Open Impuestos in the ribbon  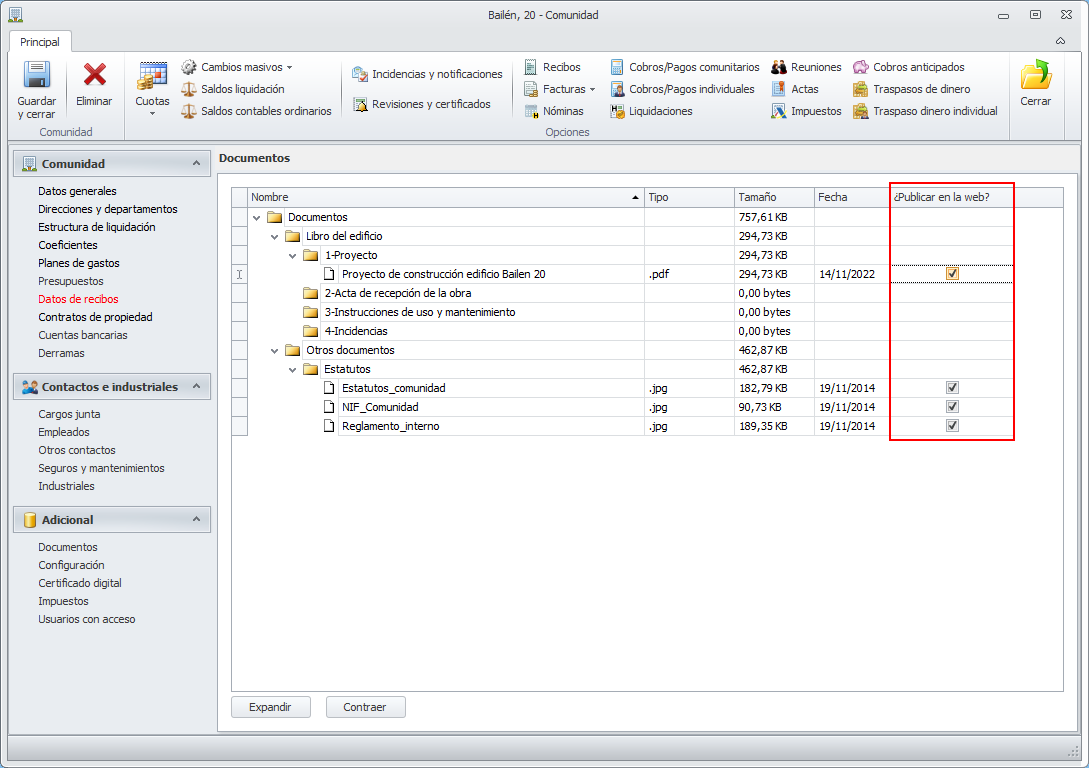point(806,111)
